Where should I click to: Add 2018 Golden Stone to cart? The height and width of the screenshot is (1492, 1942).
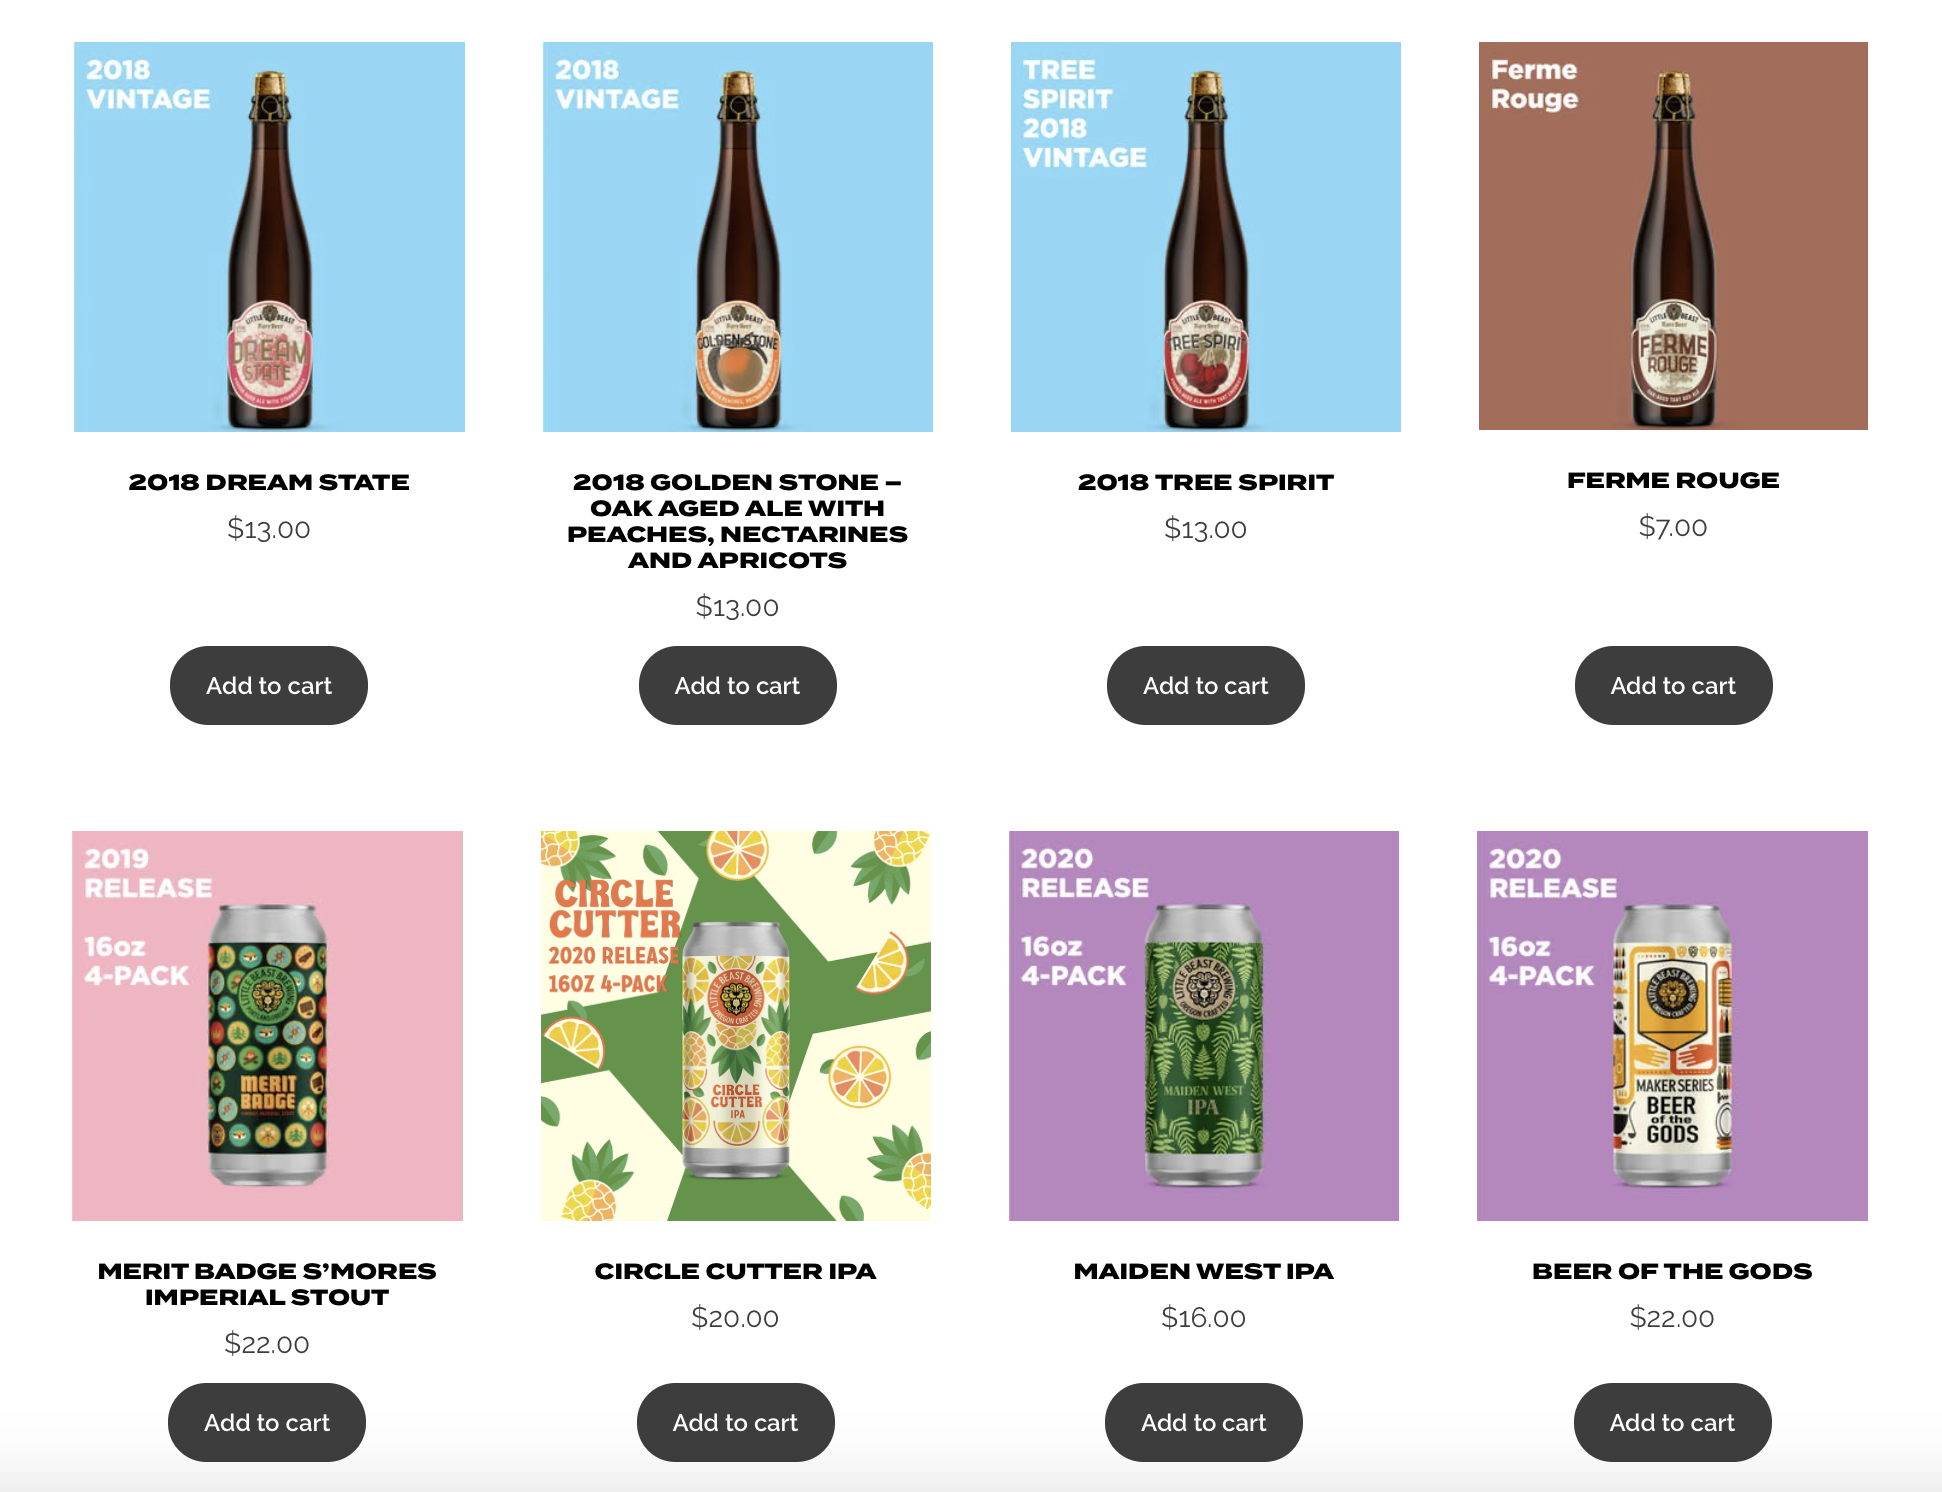[x=738, y=686]
